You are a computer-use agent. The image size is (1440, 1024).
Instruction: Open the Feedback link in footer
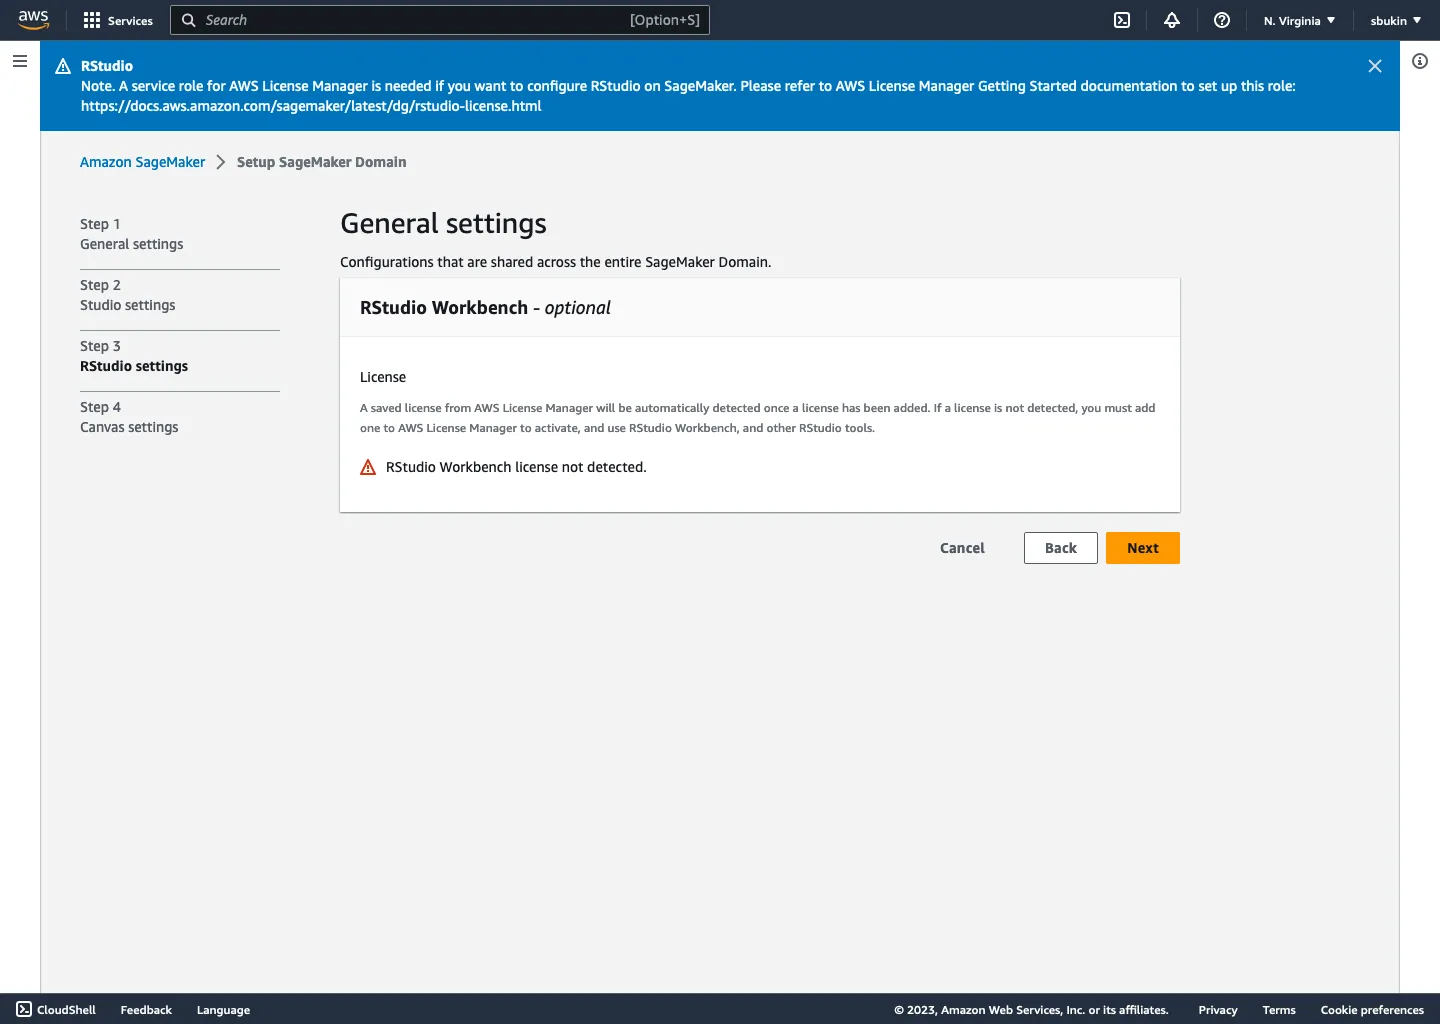146,1010
